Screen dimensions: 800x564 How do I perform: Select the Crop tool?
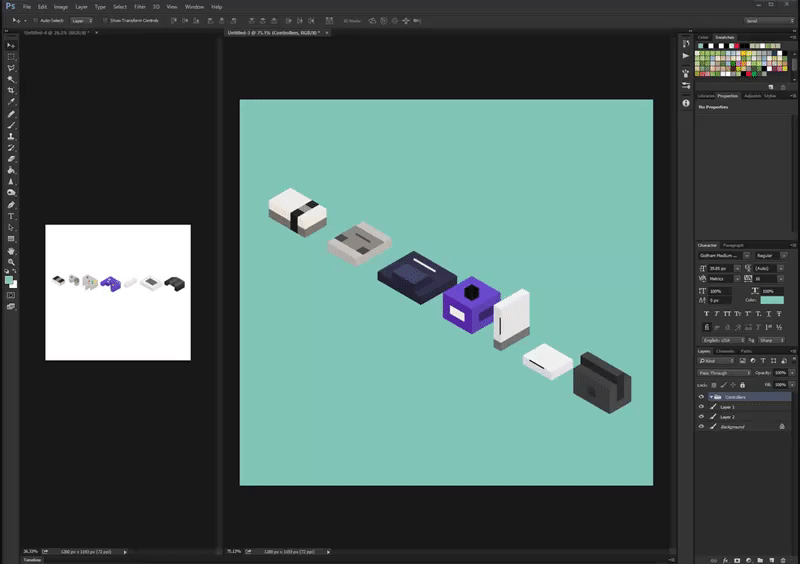11,90
